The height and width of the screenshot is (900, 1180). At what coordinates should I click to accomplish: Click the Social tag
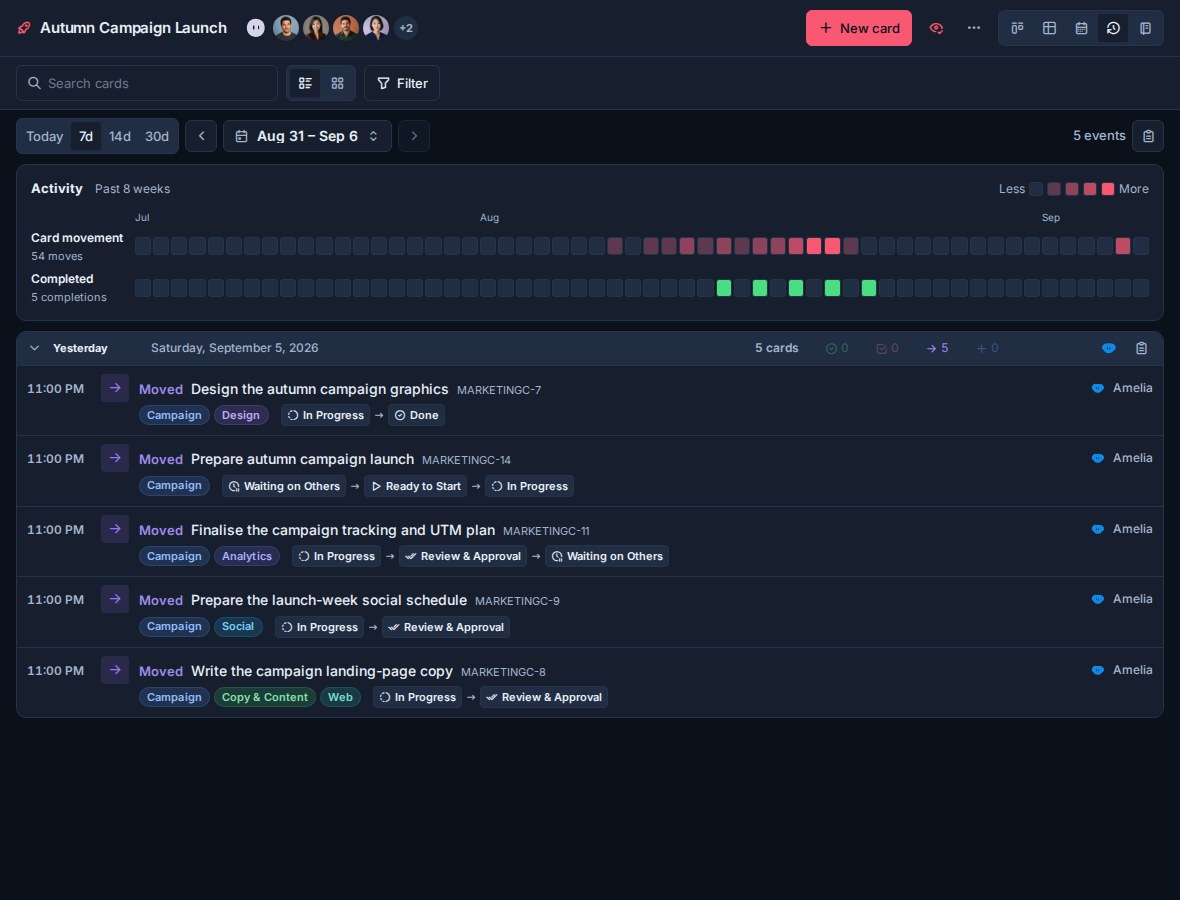coord(238,626)
